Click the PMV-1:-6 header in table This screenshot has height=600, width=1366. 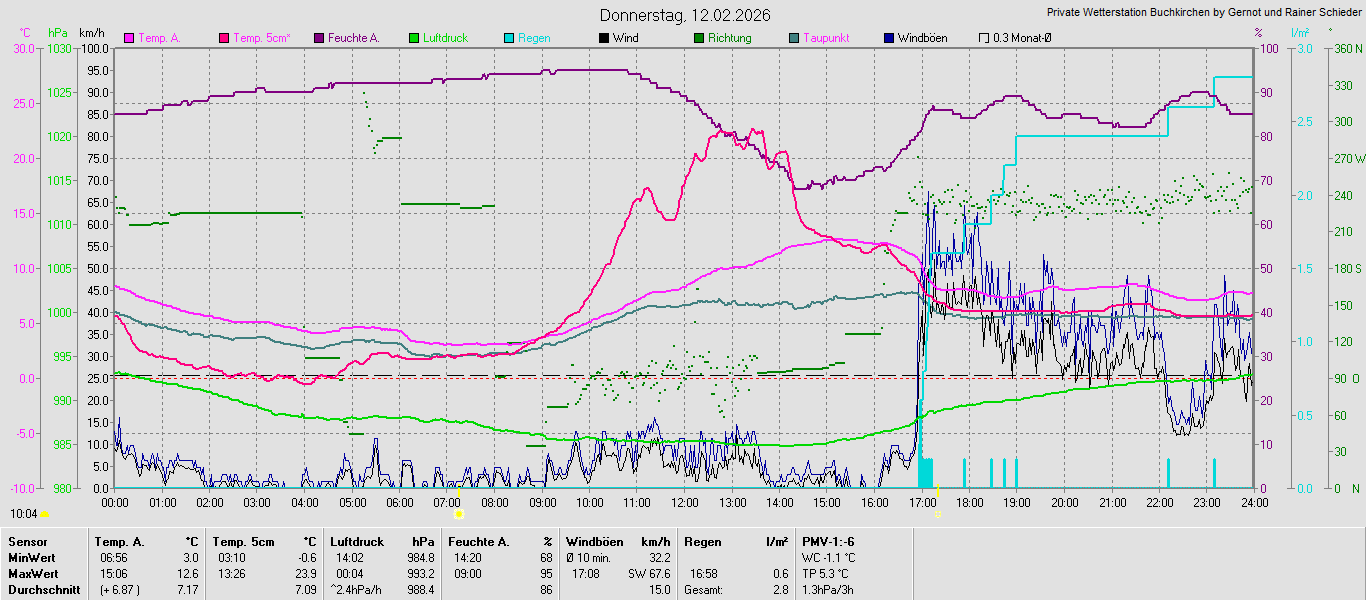(828, 541)
